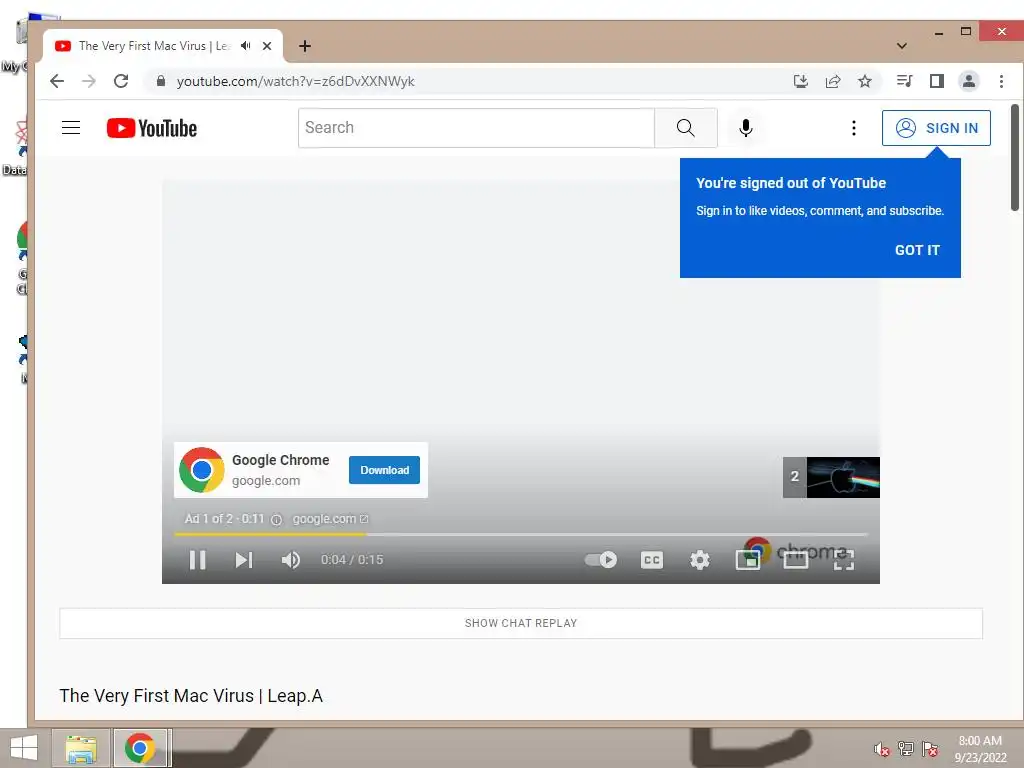This screenshot has height=768, width=1024.
Task: Click the forward navigation arrow
Action: point(89,81)
